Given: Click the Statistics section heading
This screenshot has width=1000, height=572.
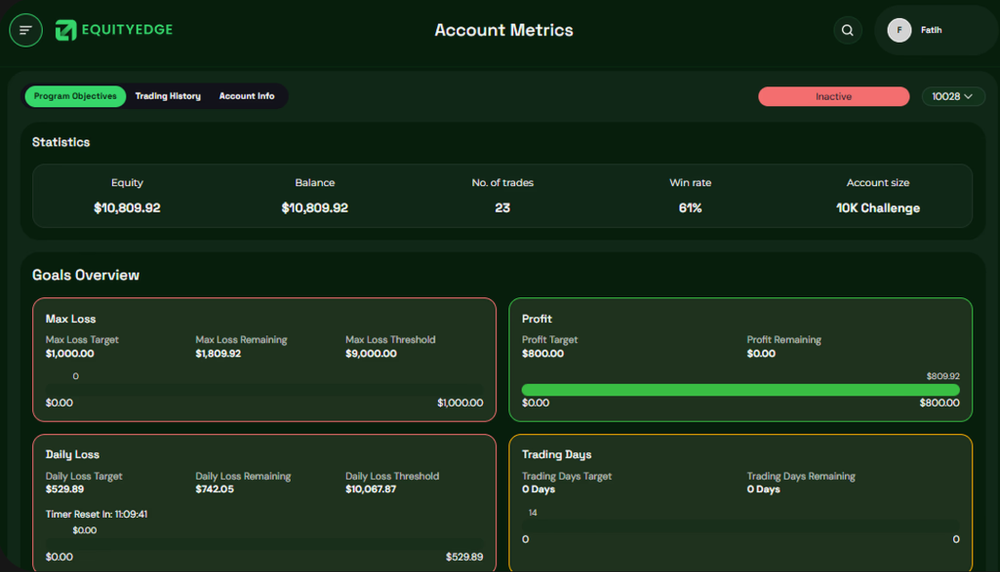Looking at the screenshot, I should (61, 142).
